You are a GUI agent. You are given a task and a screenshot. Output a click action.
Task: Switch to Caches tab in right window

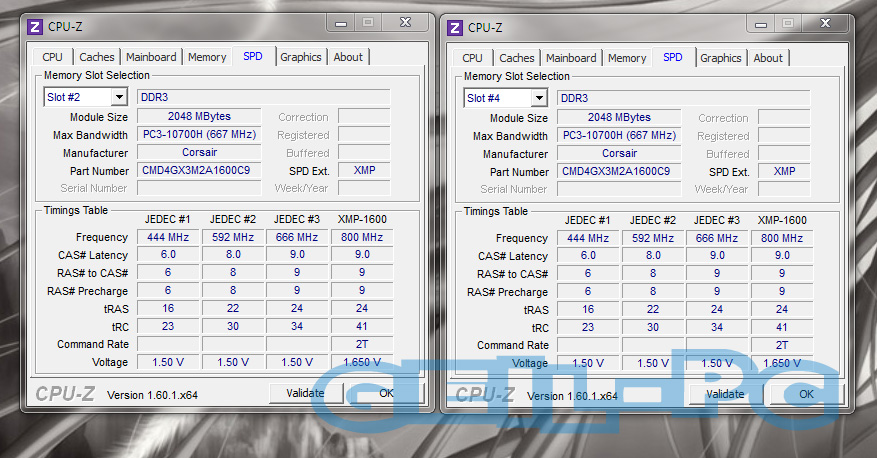pos(517,58)
